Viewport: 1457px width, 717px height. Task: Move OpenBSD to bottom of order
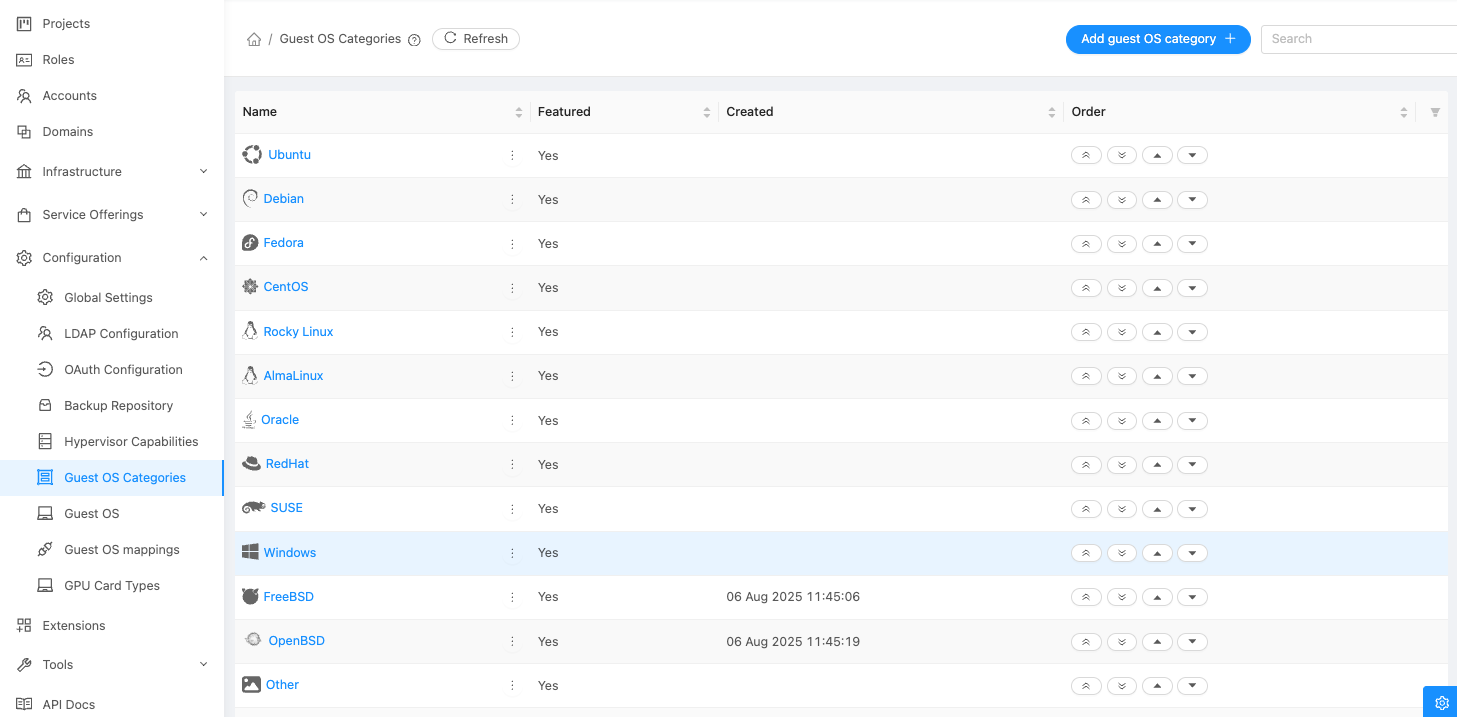[1122, 641]
